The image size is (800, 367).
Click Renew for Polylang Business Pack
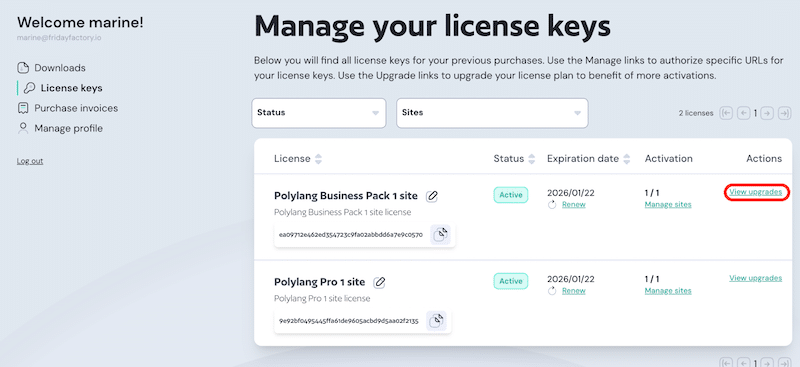point(573,205)
